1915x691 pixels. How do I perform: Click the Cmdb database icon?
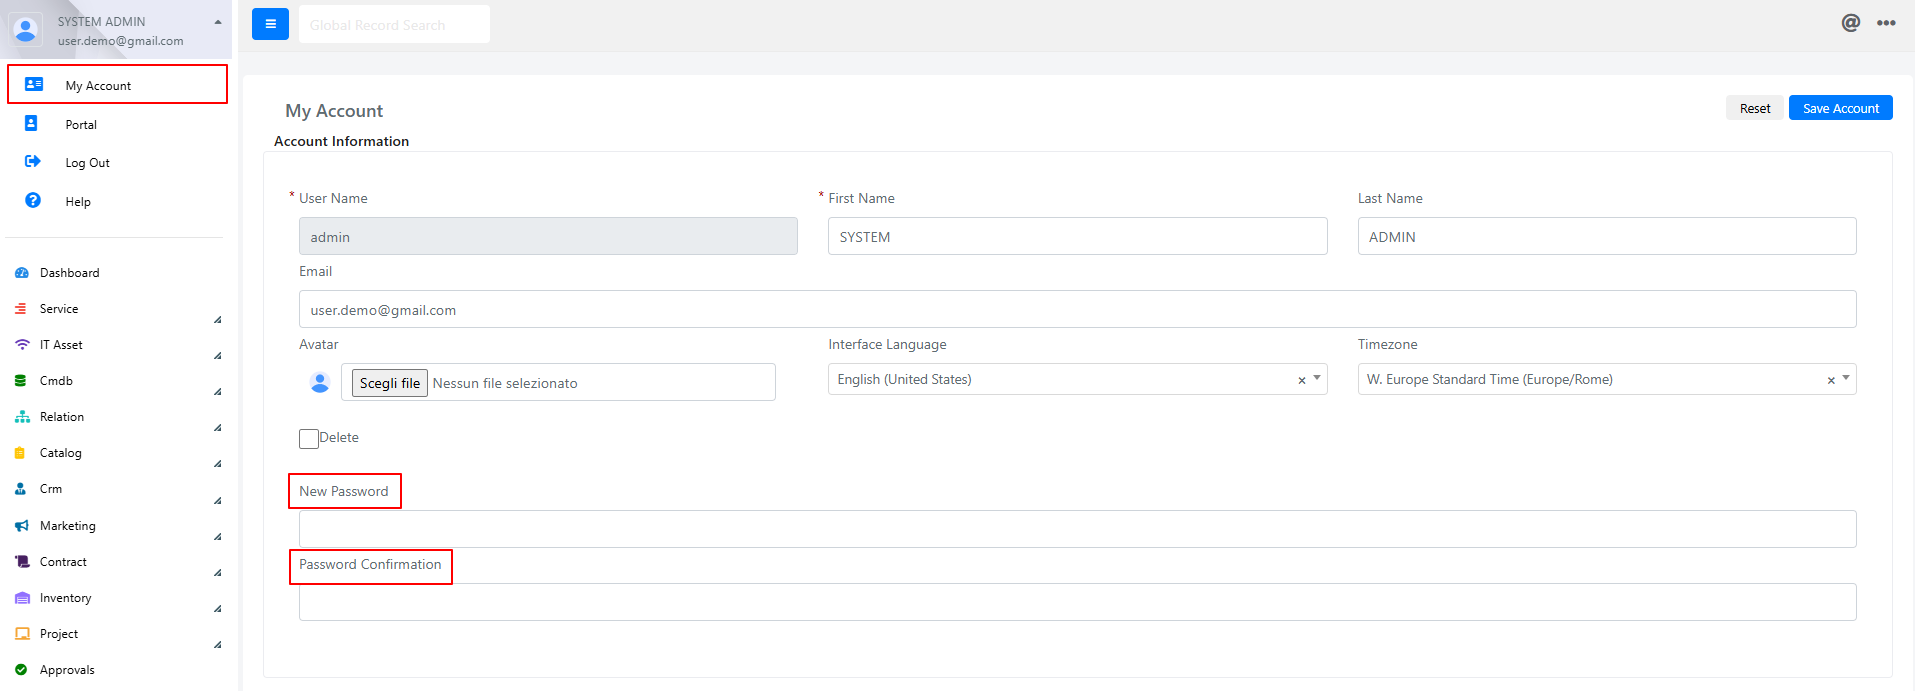[21, 380]
